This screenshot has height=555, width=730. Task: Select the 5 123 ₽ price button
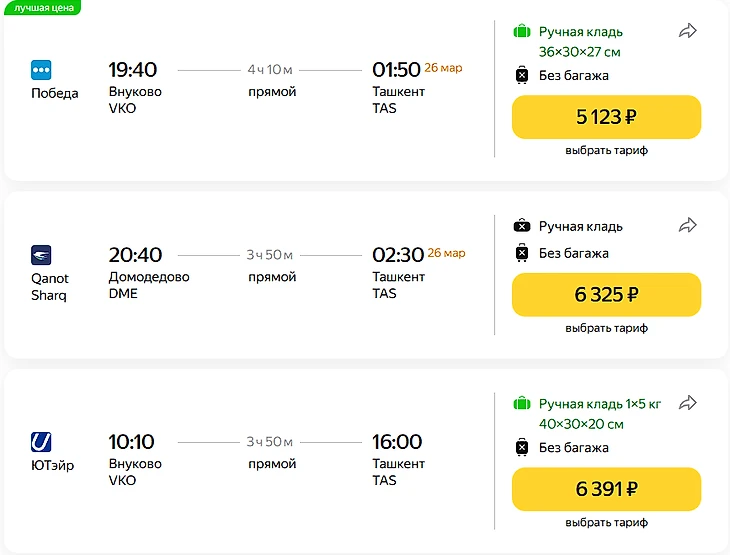[x=606, y=117]
